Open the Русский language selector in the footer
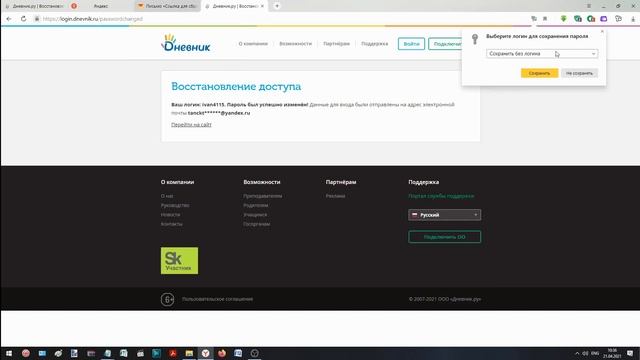This screenshot has height=360, width=640. [x=444, y=215]
